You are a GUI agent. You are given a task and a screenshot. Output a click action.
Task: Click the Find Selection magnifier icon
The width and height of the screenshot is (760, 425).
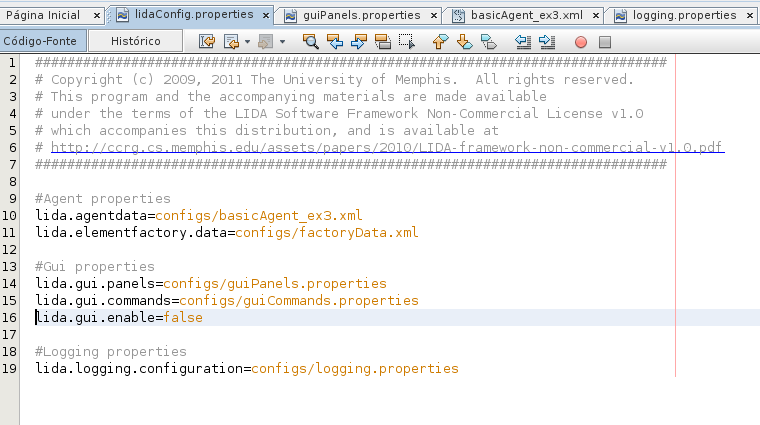[311, 41]
